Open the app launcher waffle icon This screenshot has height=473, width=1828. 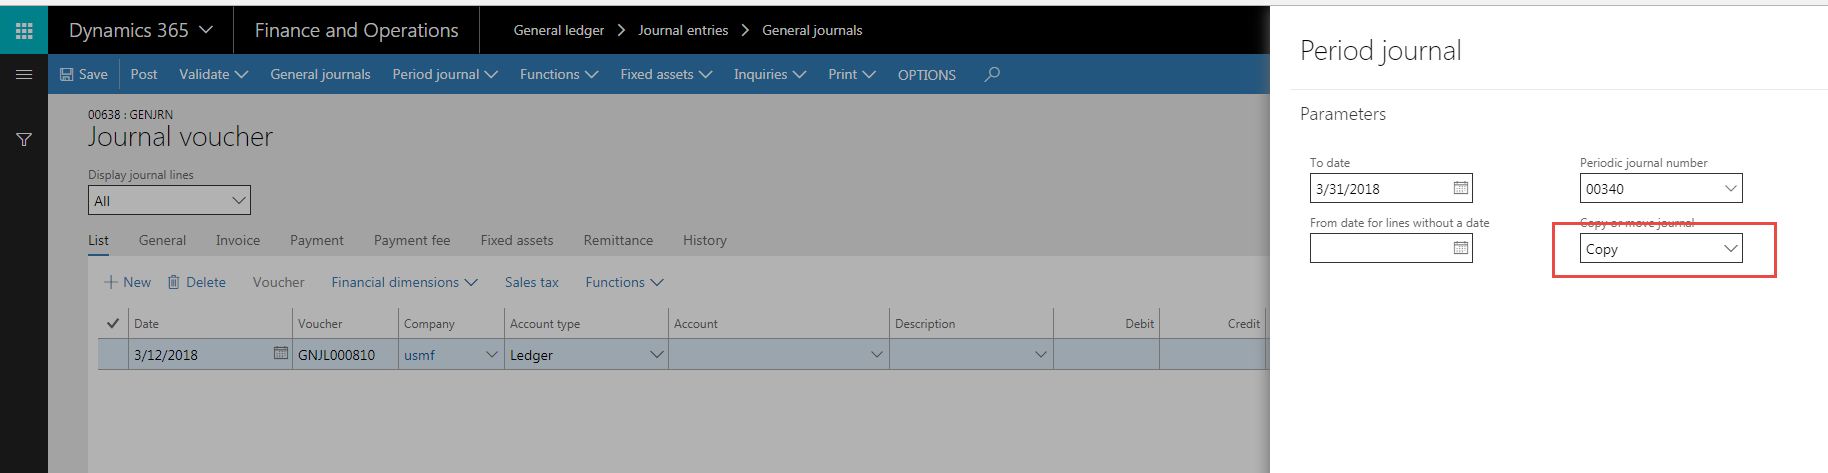pos(24,31)
